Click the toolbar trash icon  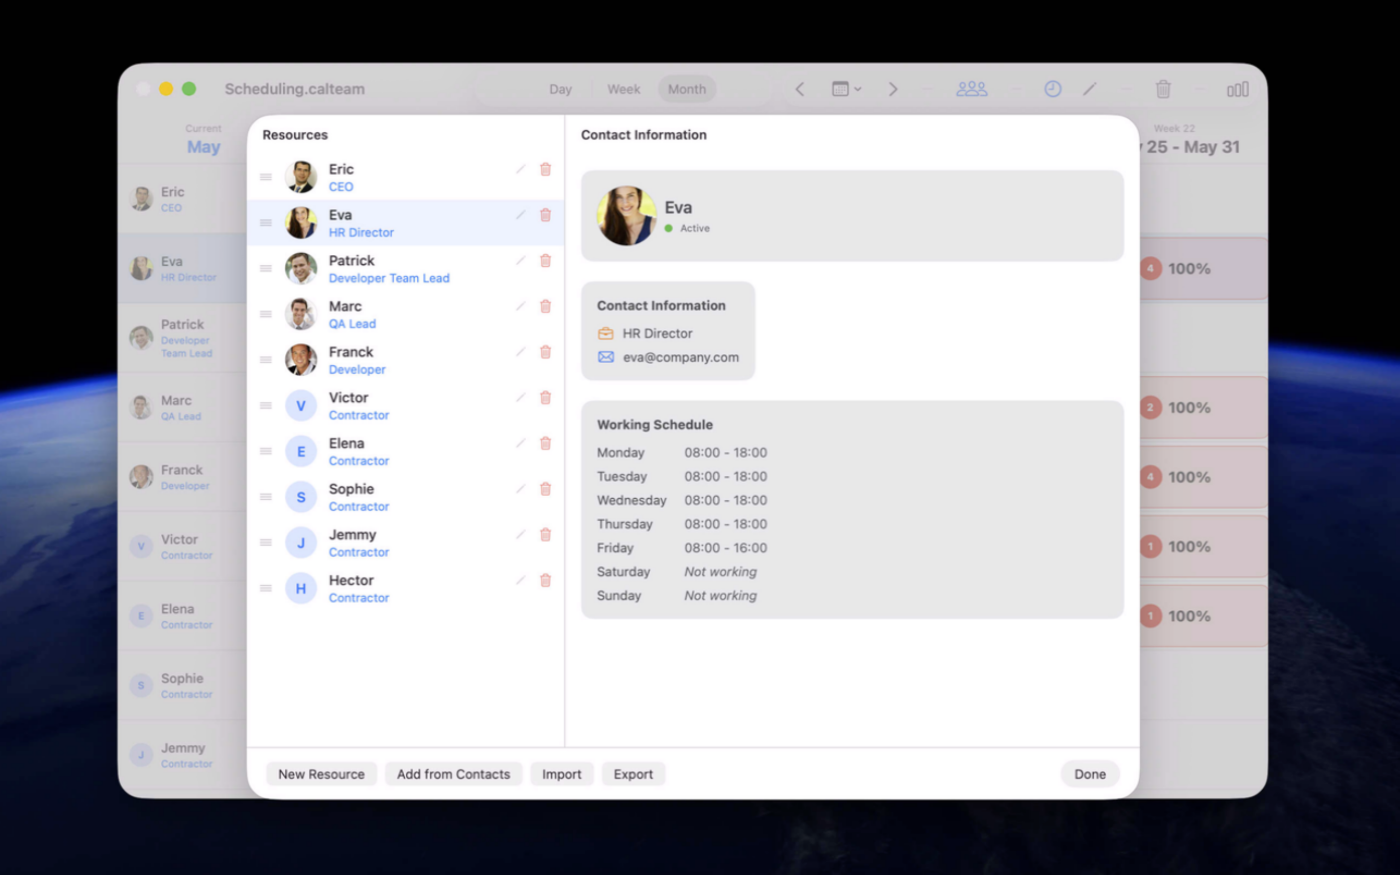click(1163, 89)
